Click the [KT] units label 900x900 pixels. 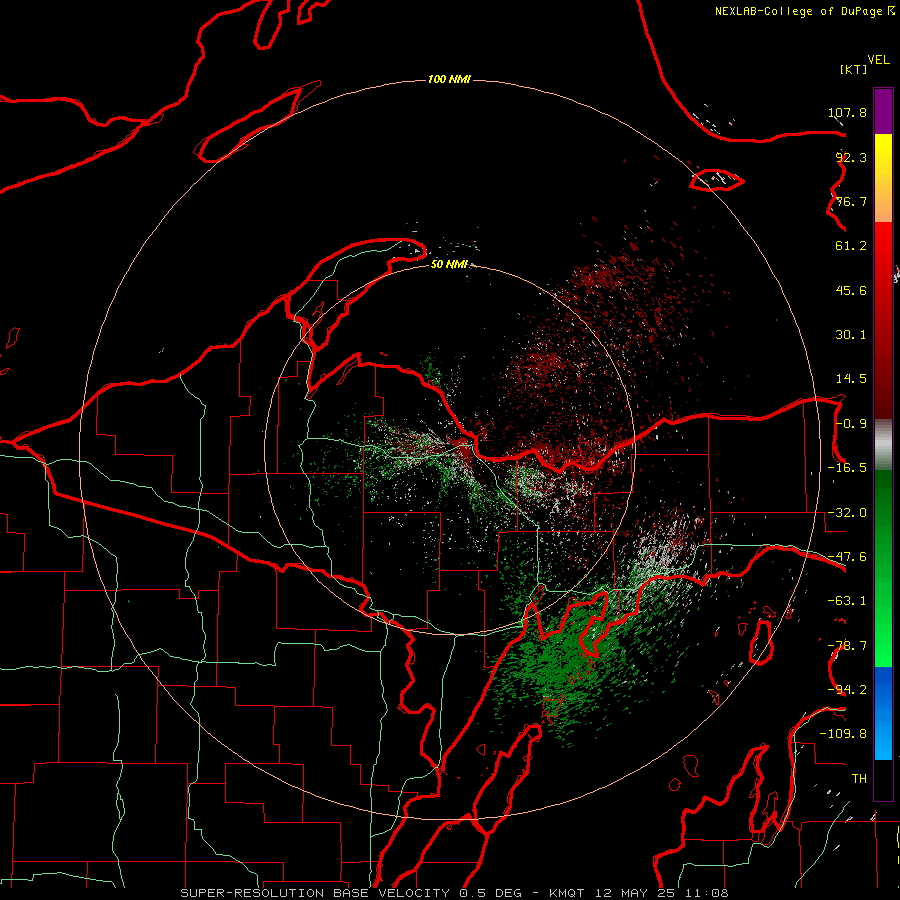854,69
